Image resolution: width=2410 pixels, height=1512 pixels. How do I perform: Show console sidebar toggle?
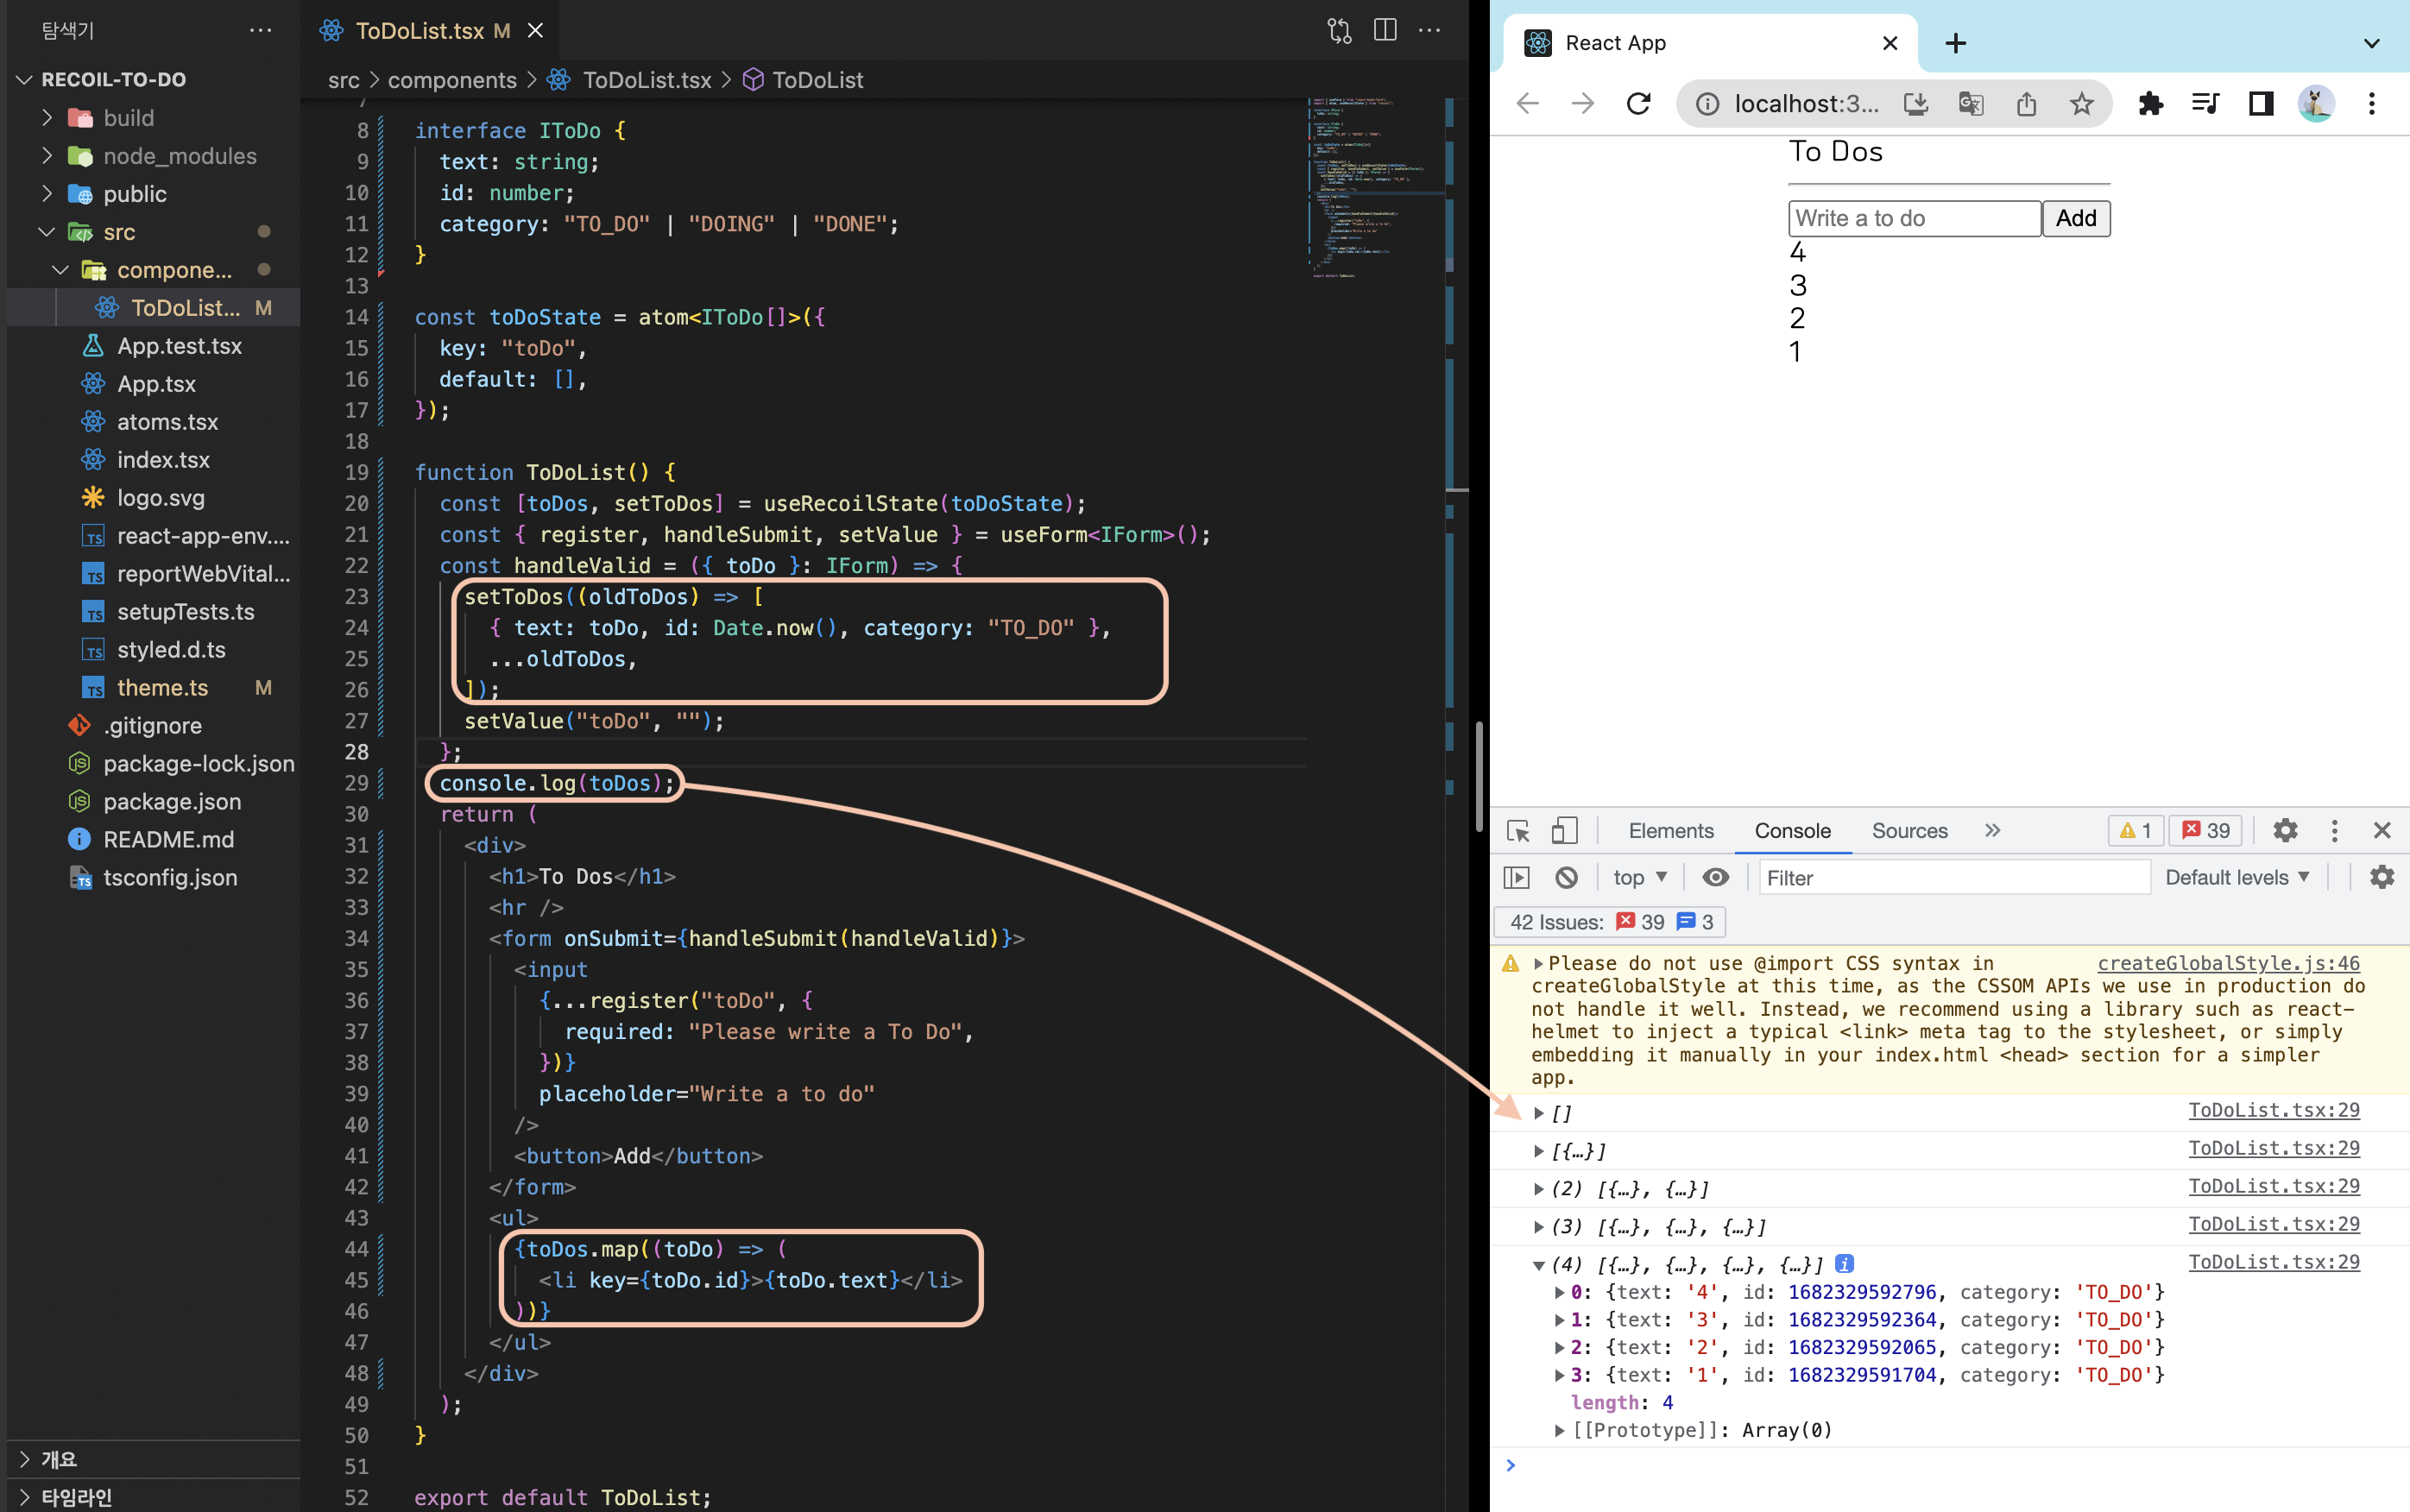(1517, 878)
